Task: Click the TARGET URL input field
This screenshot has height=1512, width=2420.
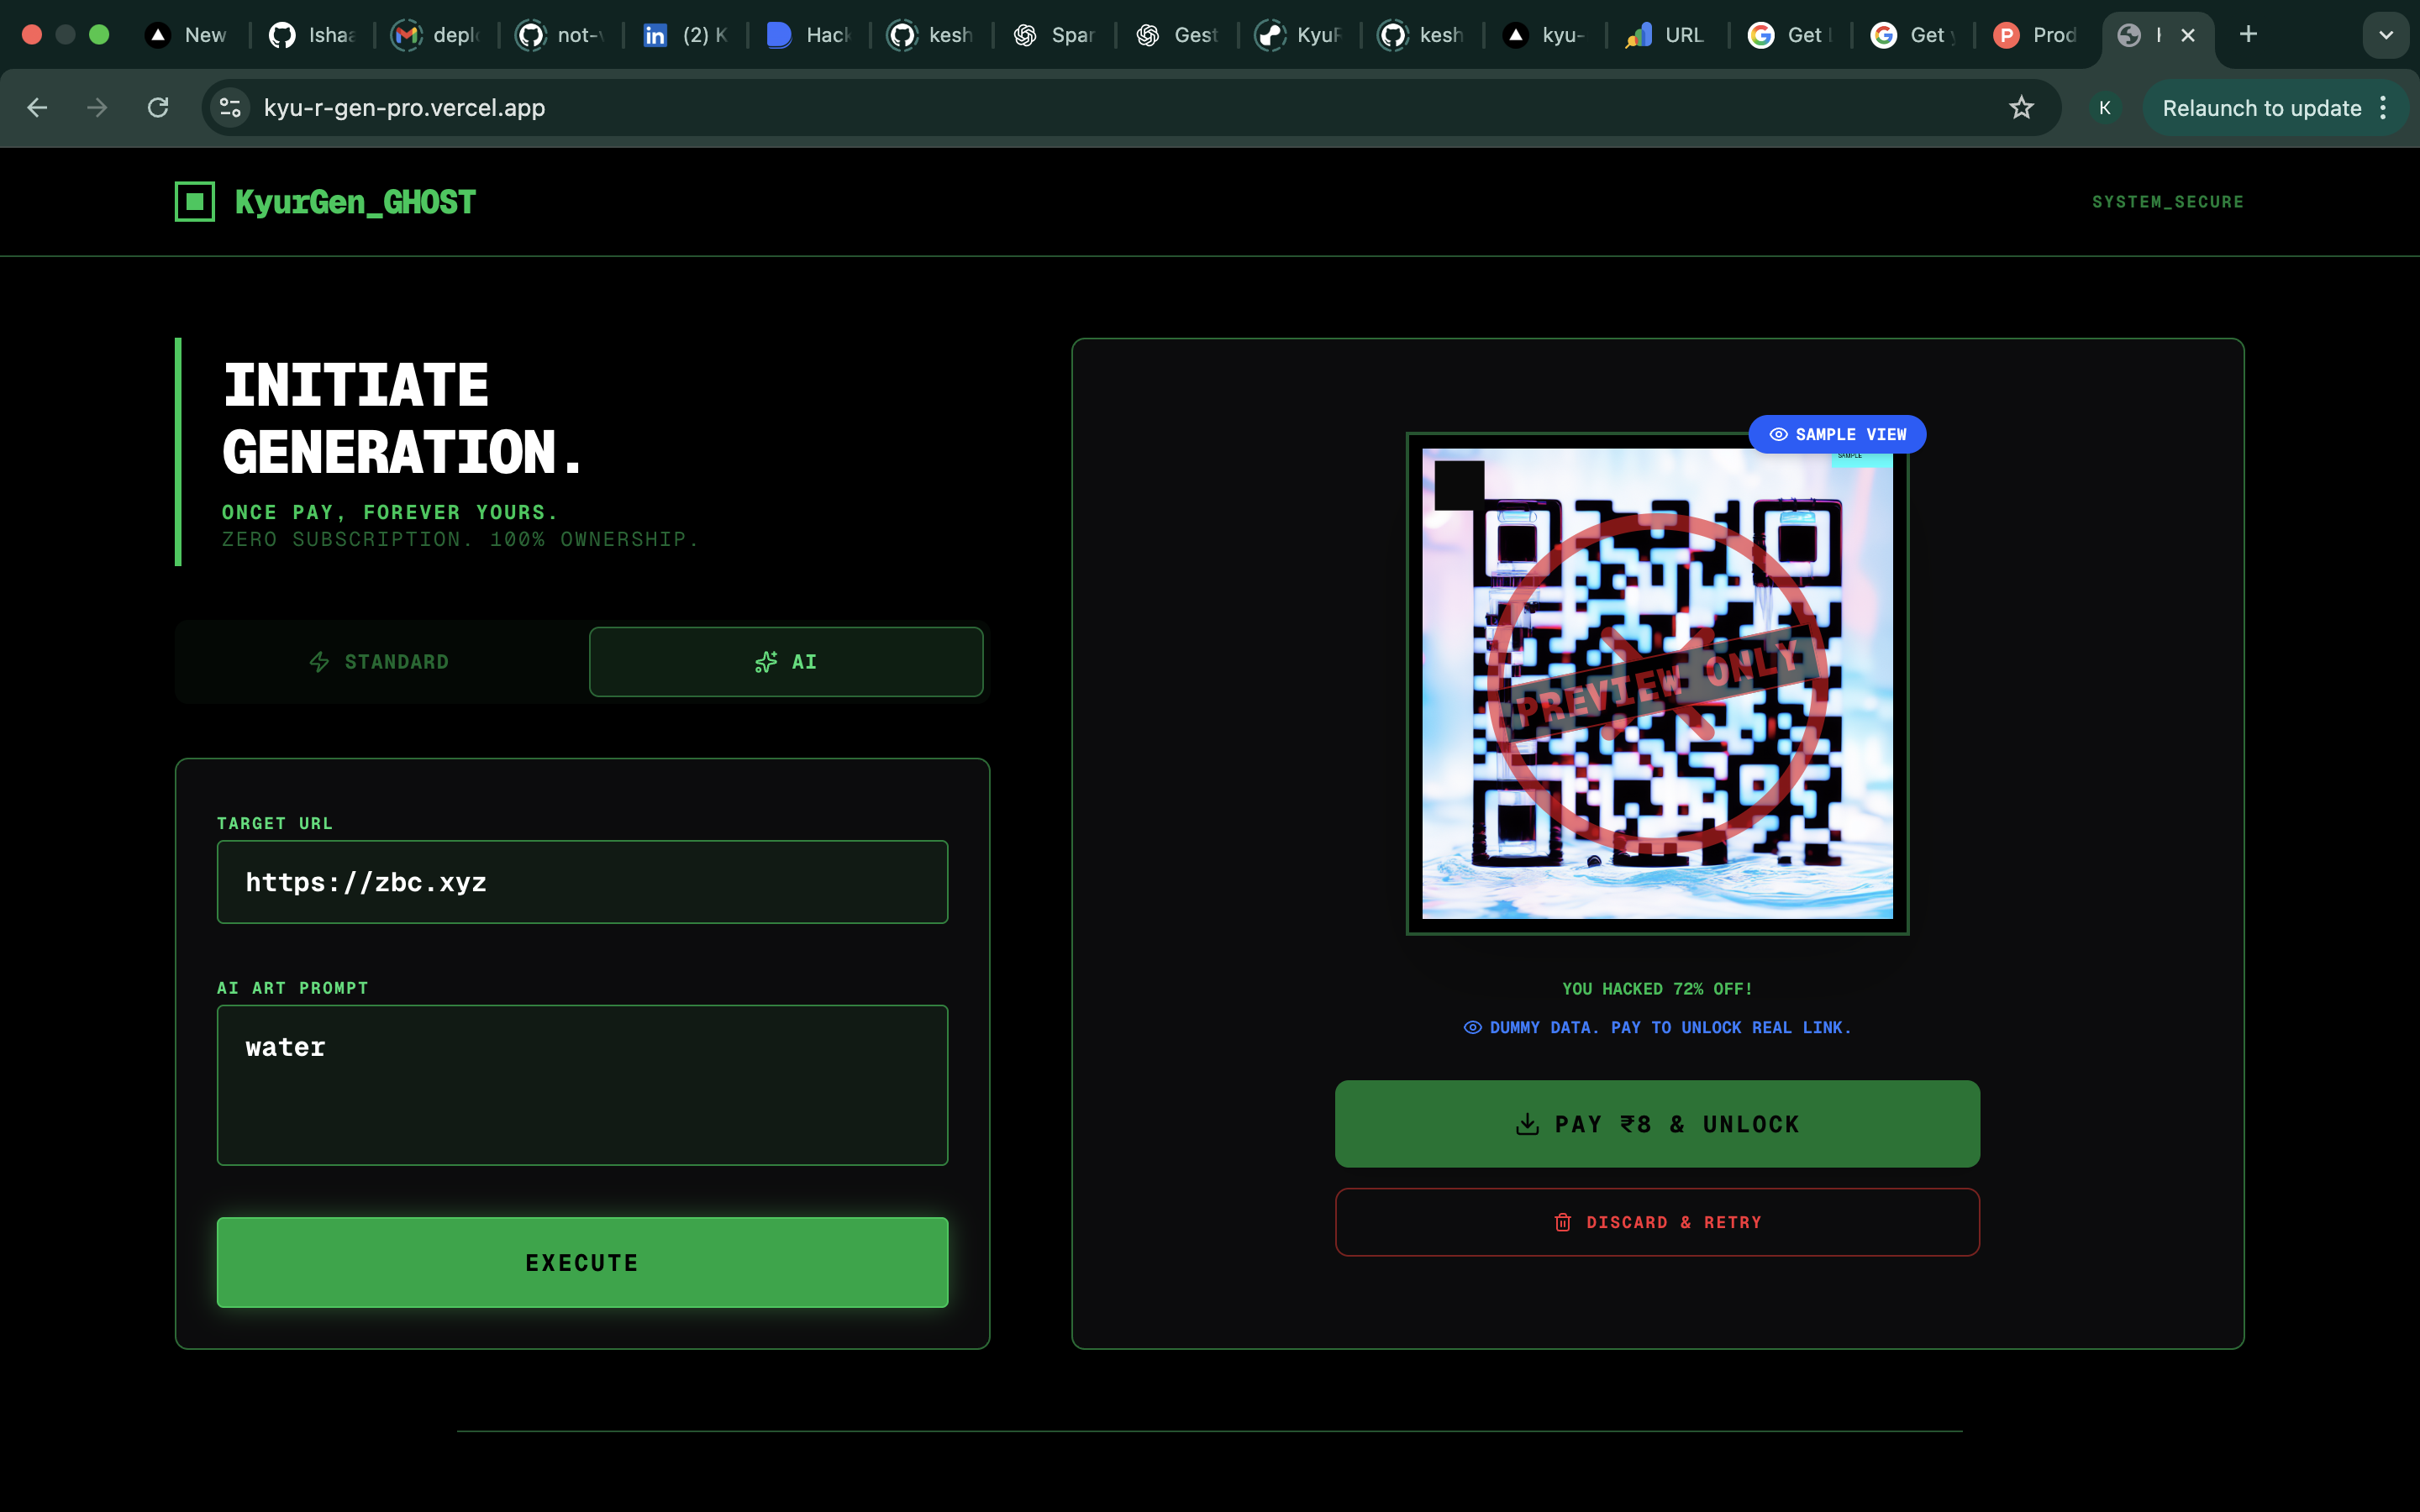Action: click(582, 882)
